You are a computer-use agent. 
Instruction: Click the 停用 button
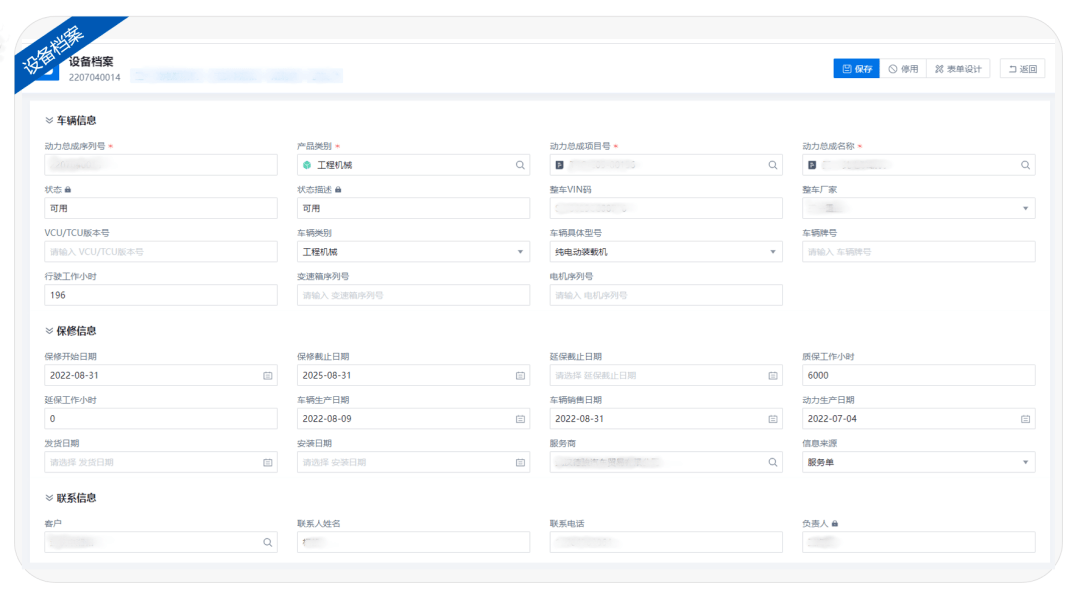point(903,69)
